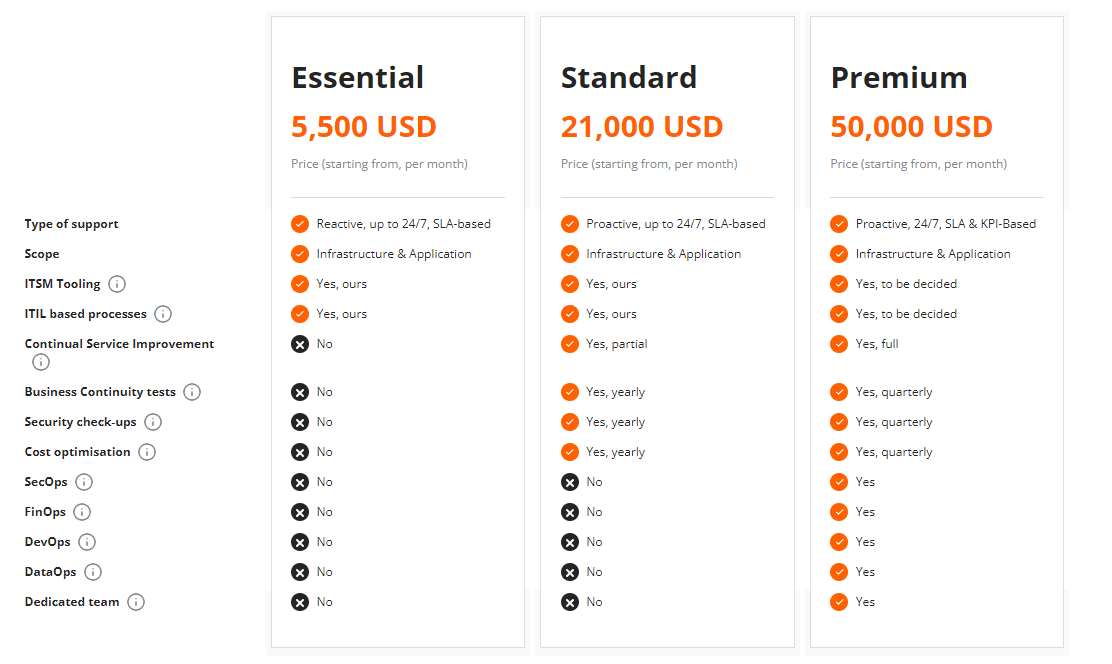Click info icon beside ITIL based processes
This screenshot has width=1112, height=664.
(x=163, y=314)
